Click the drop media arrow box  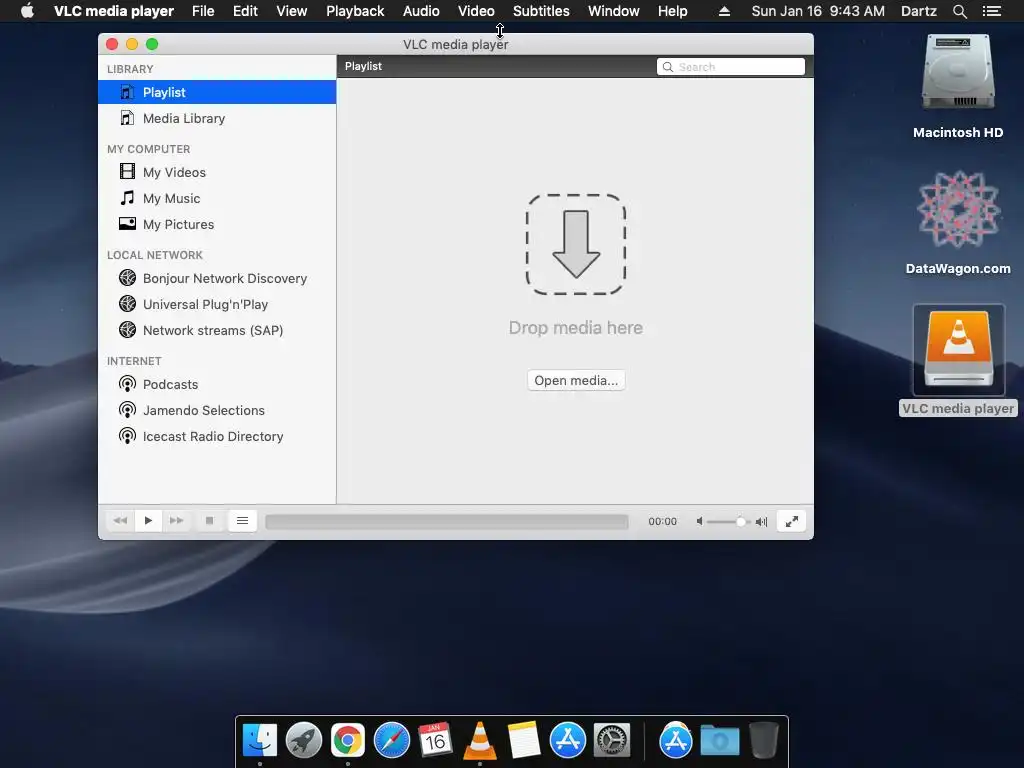click(x=576, y=244)
